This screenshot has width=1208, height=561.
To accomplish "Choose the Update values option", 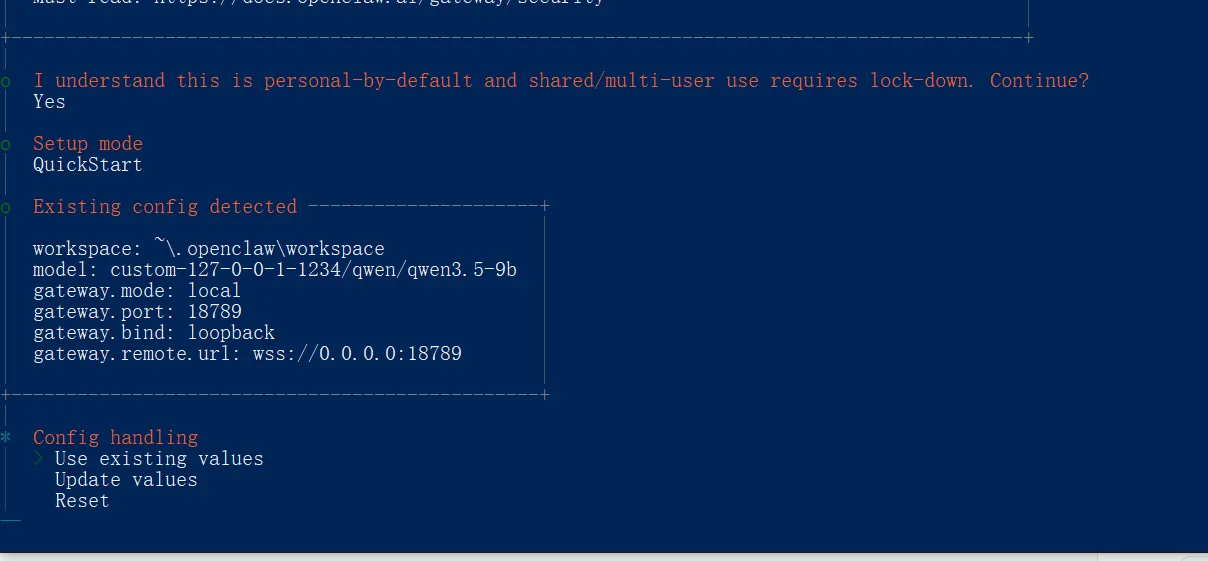I will pos(126,480).
